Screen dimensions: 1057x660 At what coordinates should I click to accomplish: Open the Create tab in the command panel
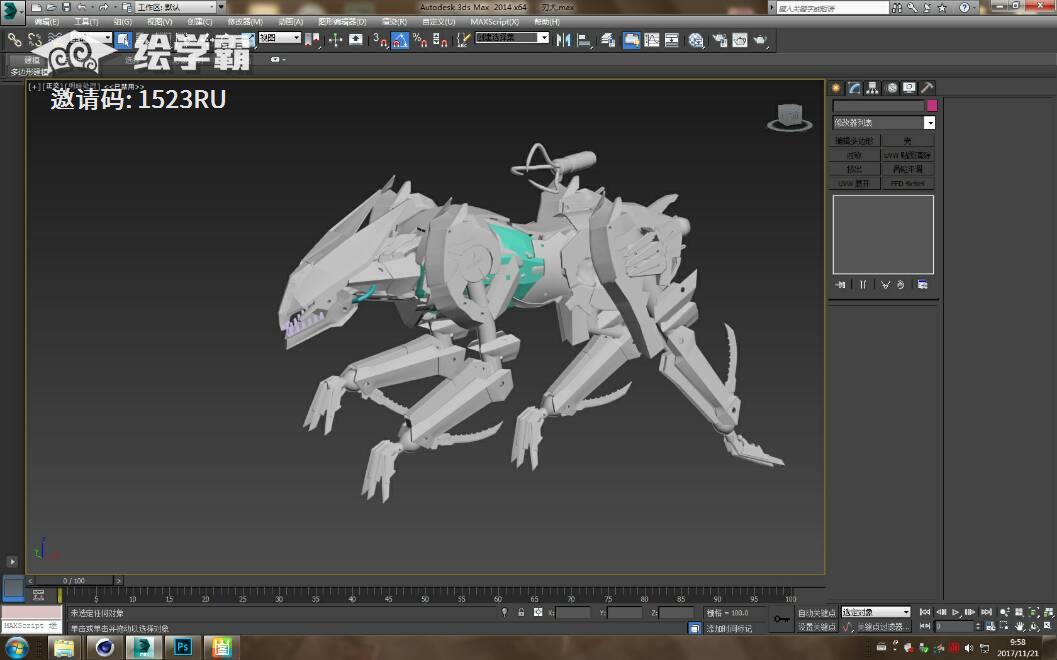coord(836,88)
